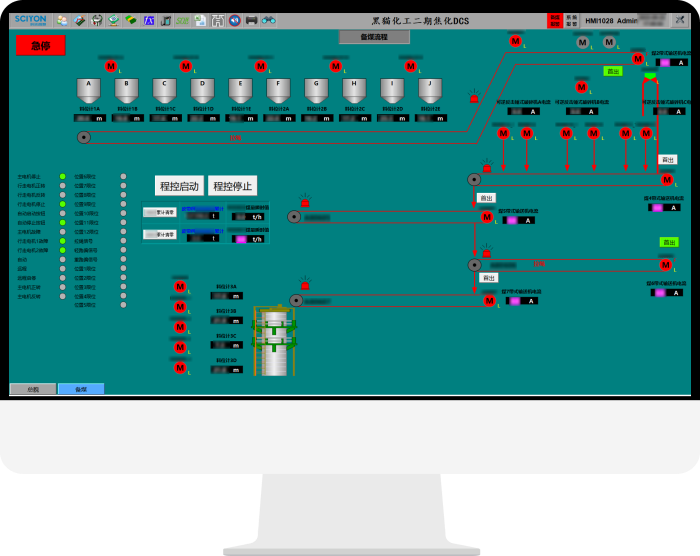
Task: Click the tools icon at top right
Action: (681, 20)
